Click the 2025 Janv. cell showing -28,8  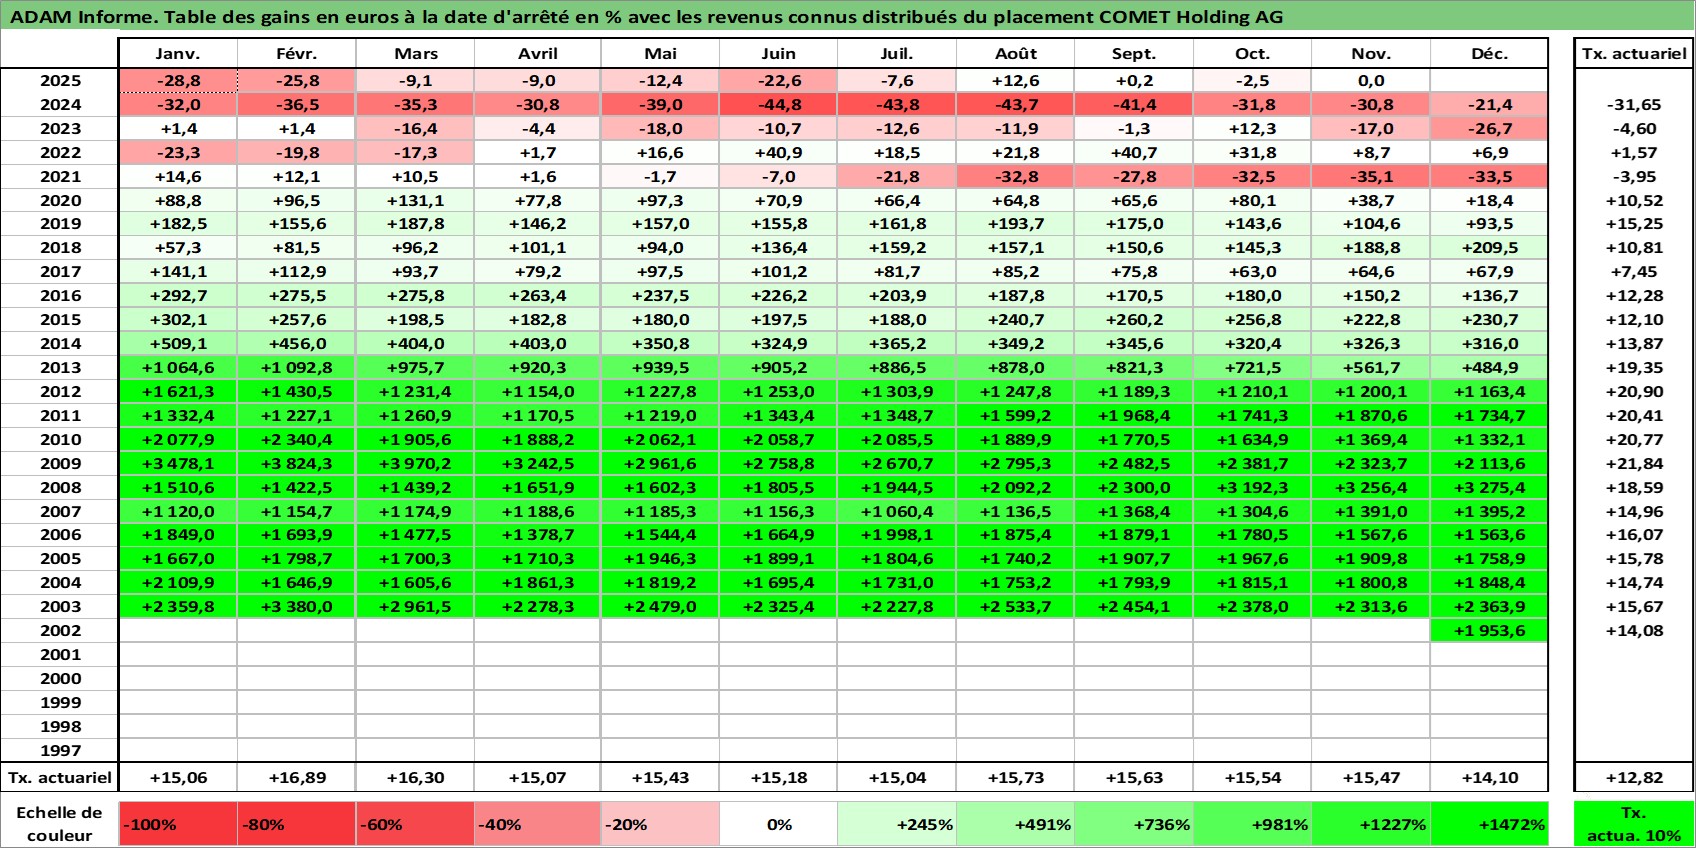[x=178, y=81]
